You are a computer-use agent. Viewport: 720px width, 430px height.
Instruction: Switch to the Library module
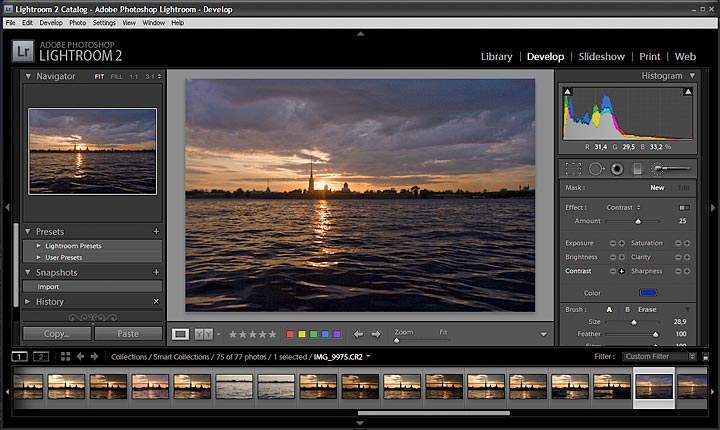tap(496, 57)
